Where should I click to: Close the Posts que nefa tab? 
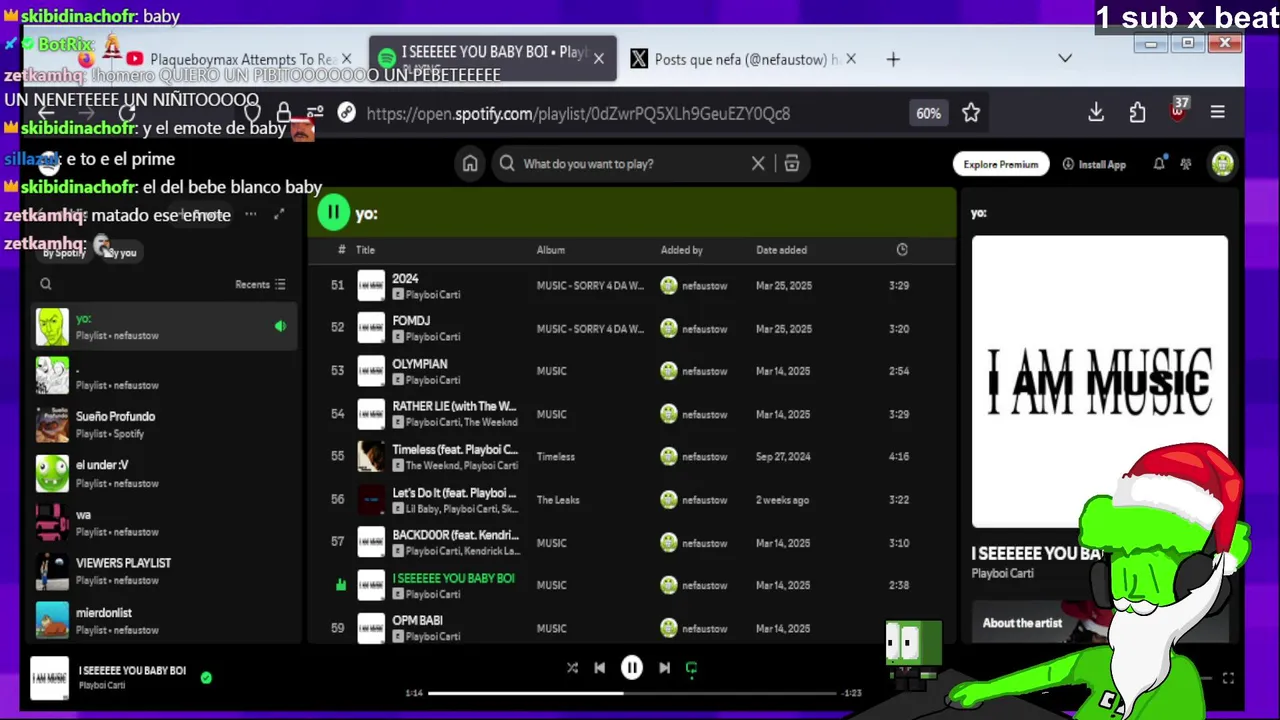851,59
